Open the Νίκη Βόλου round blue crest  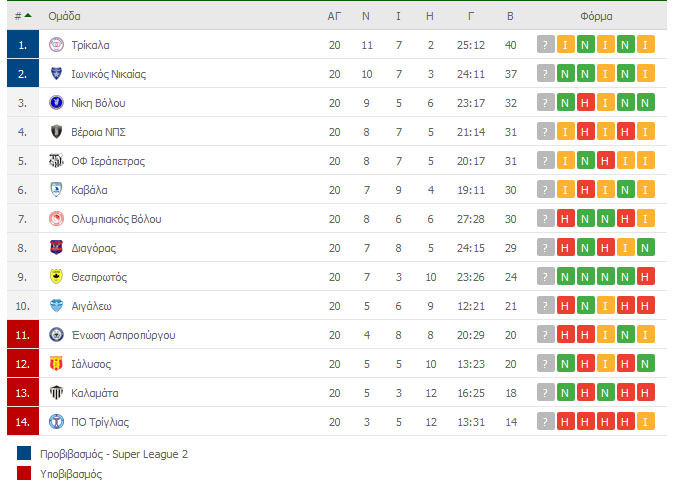coord(56,103)
